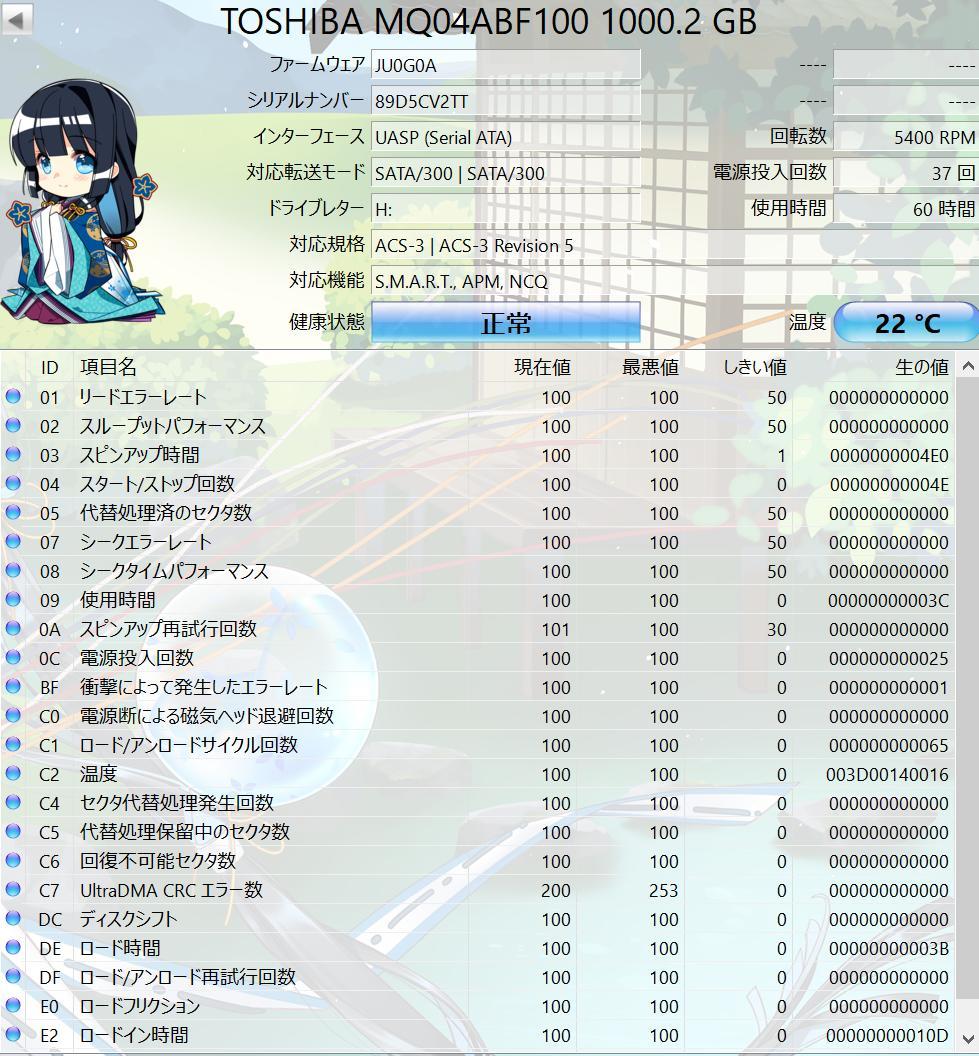Select worst value 253 for UltraDMA CRC
This screenshot has width=979, height=1056.
[x=664, y=890]
